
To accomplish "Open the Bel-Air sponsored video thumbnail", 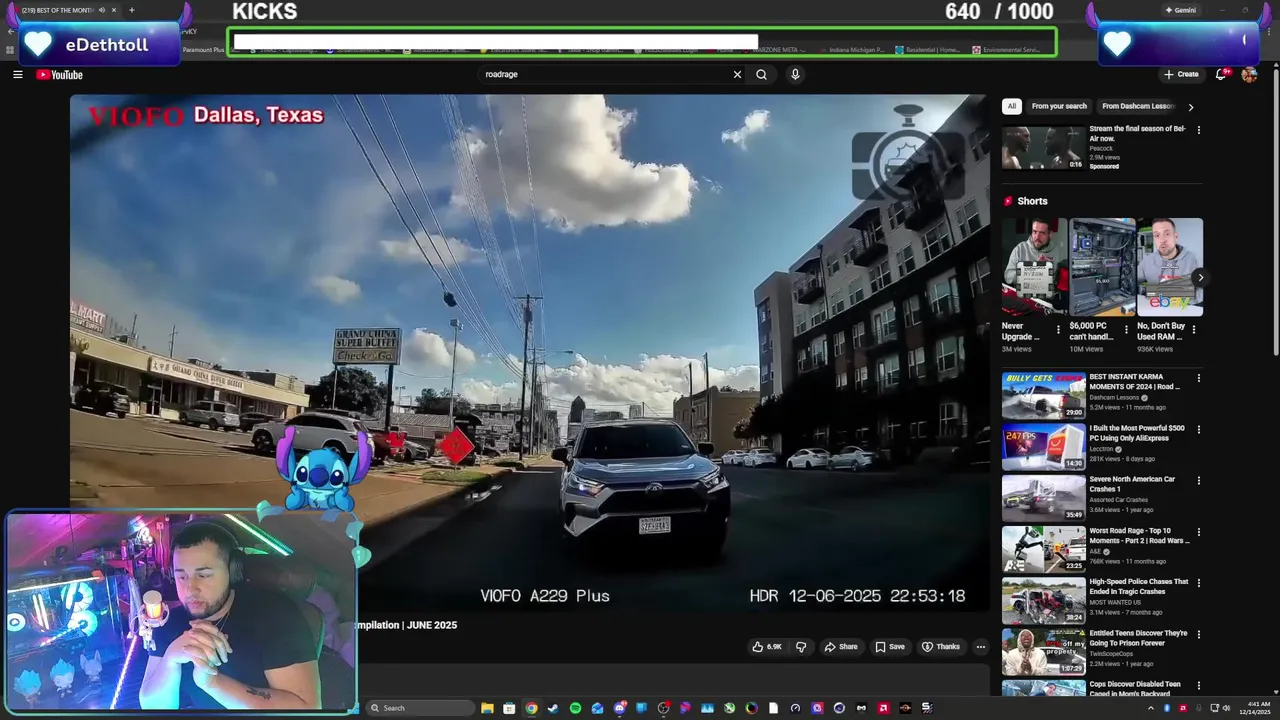I will pyautogui.click(x=1043, y=147).
